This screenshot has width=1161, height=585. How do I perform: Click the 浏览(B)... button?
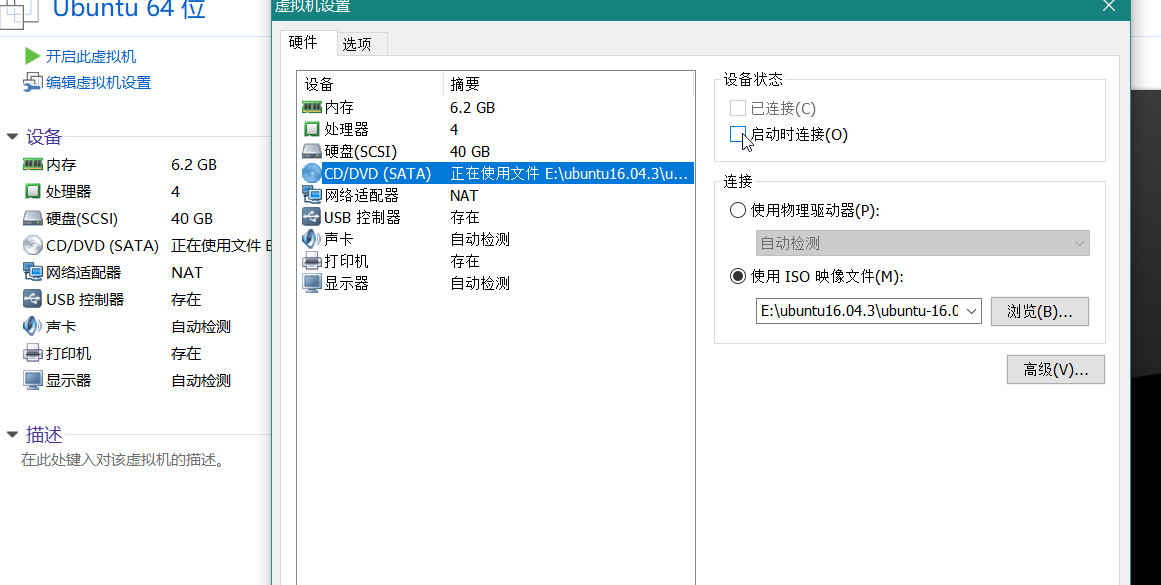tap(1039, 311)
